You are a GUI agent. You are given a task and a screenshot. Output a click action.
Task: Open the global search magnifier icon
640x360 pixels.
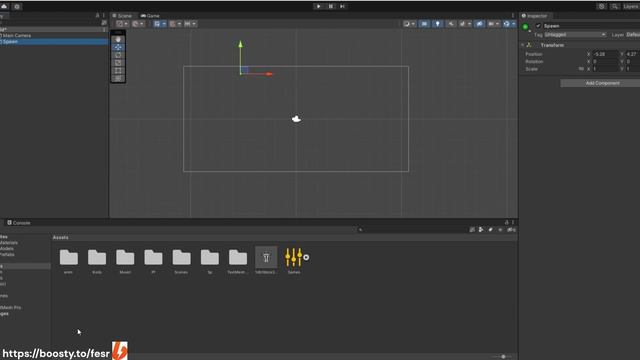pyautogui.click(x=614, y=6)
